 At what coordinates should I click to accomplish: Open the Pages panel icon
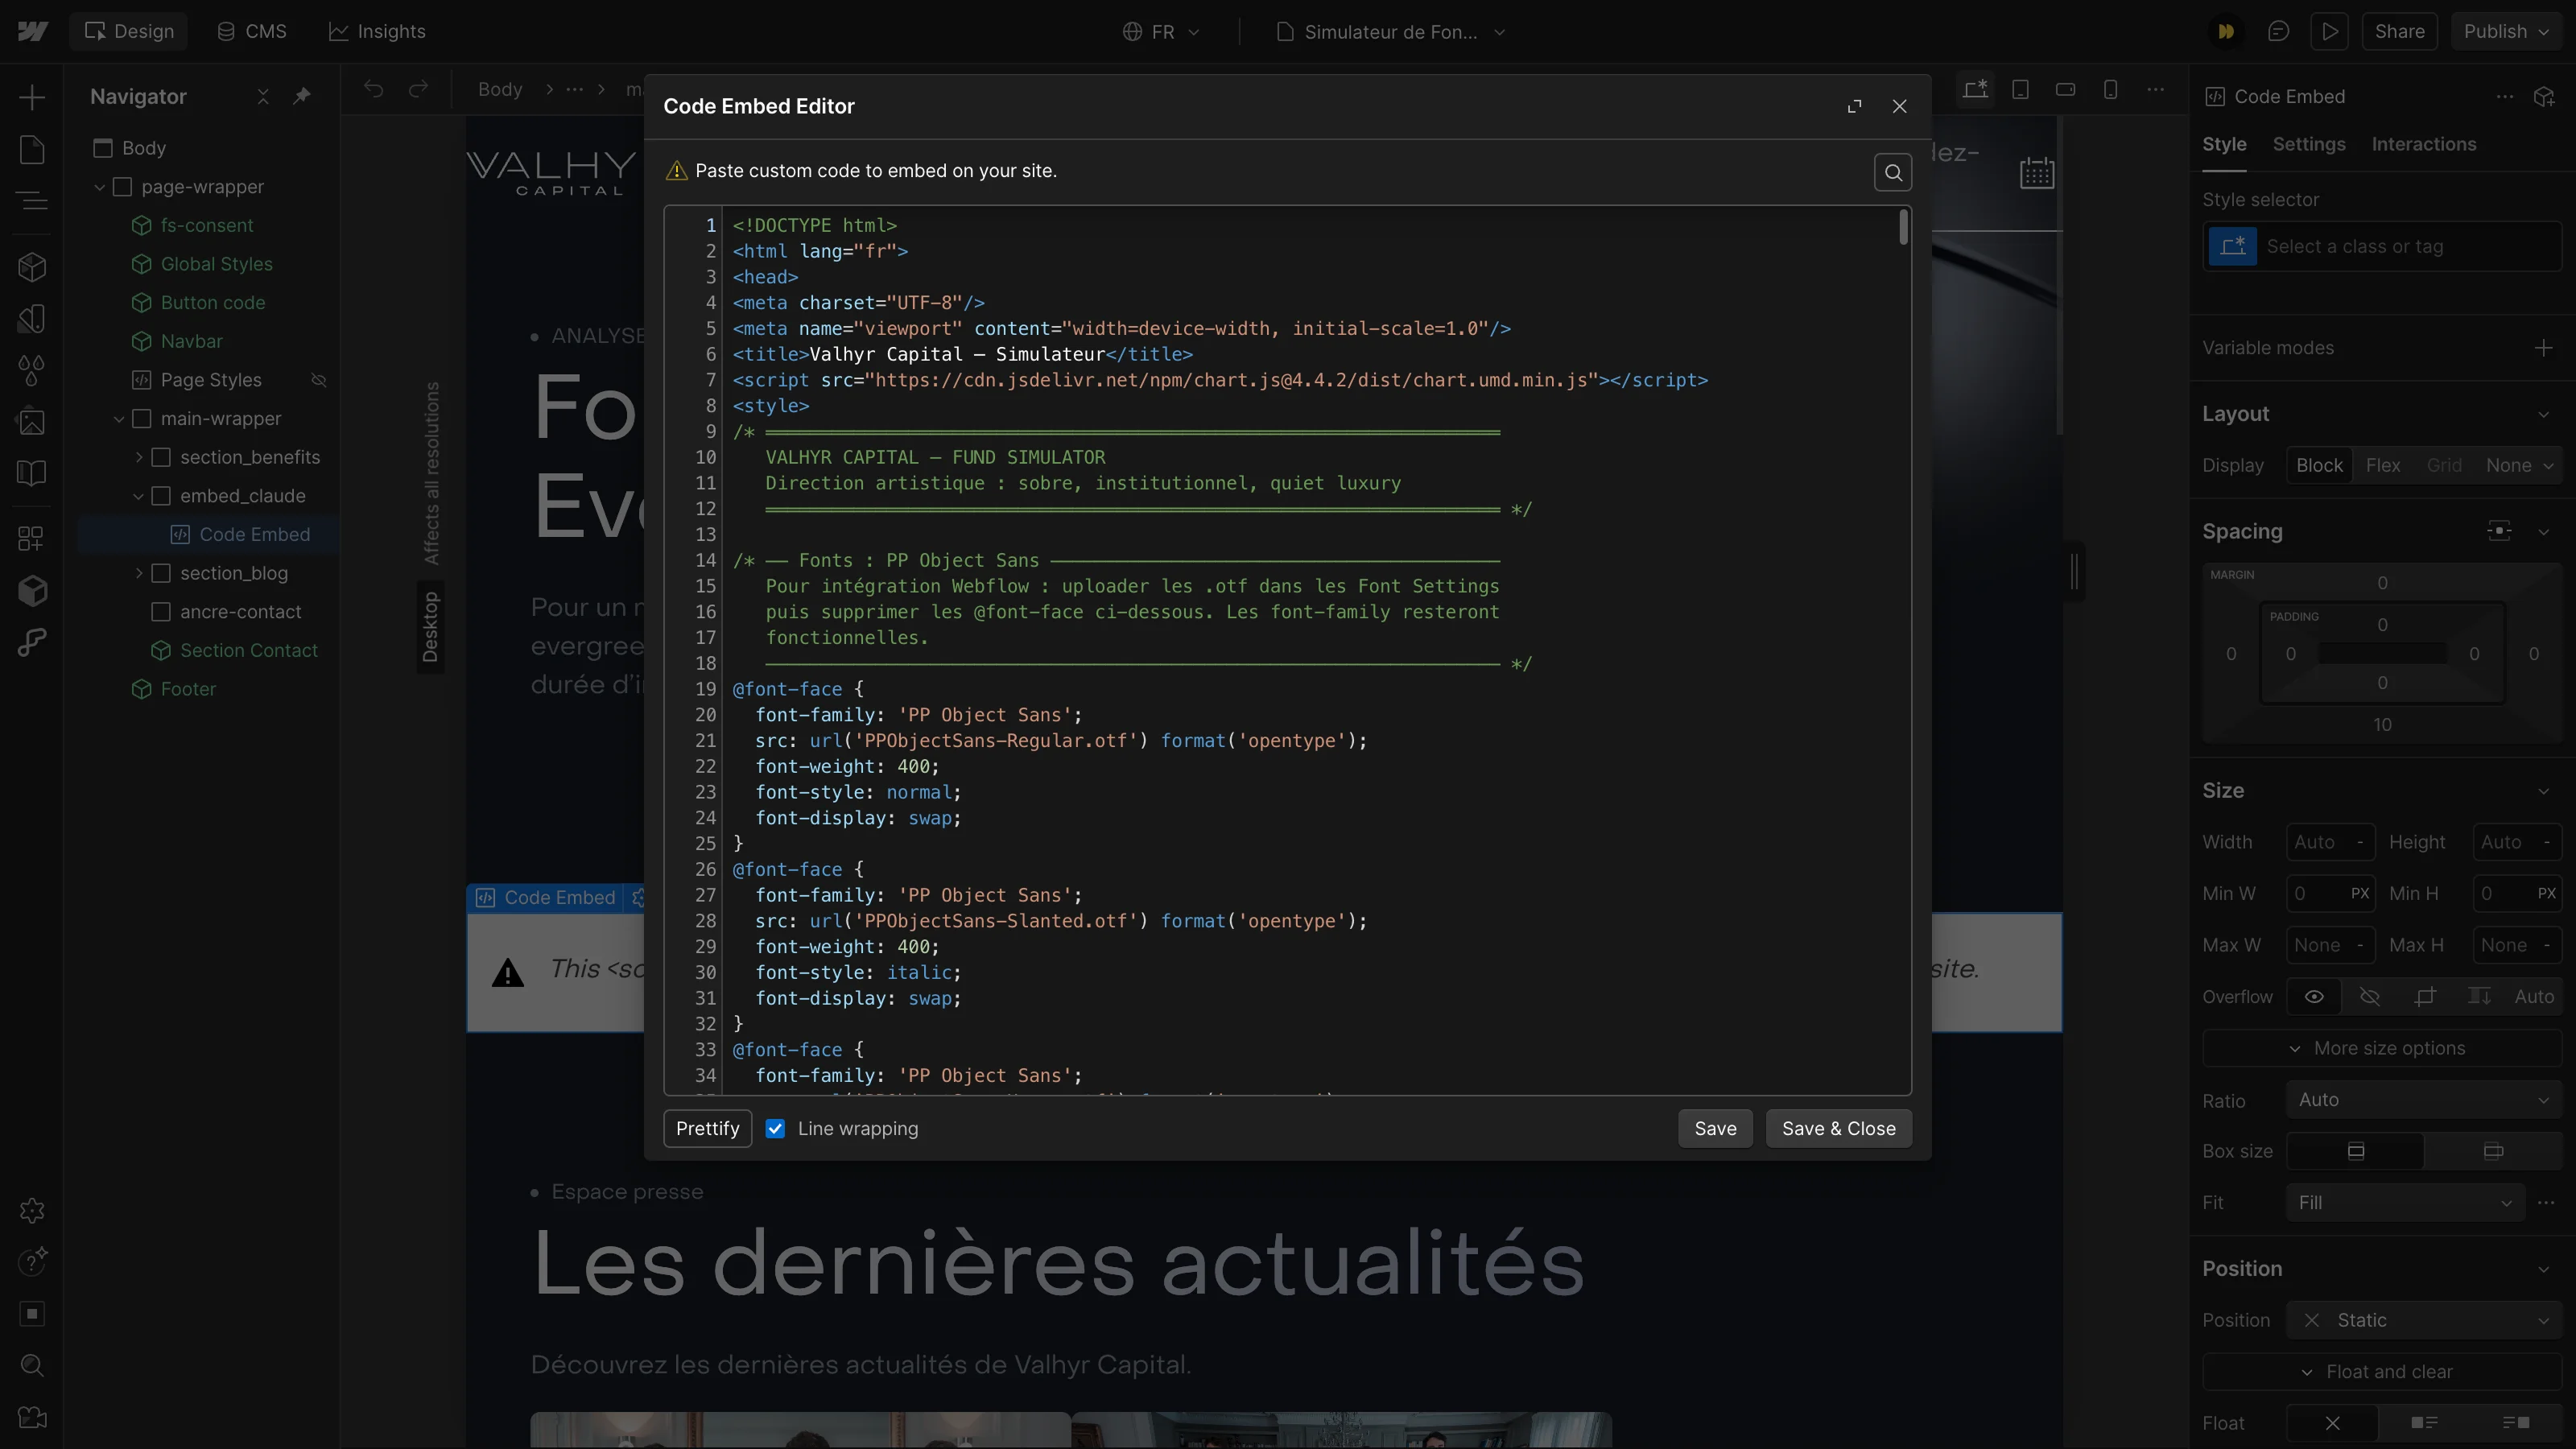(32, 149)
